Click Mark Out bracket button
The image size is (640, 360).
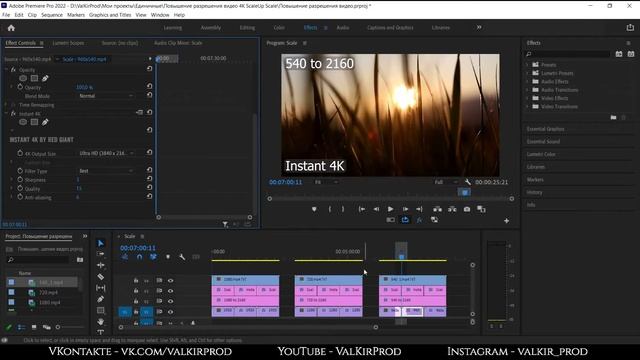[x=343, y=209]
